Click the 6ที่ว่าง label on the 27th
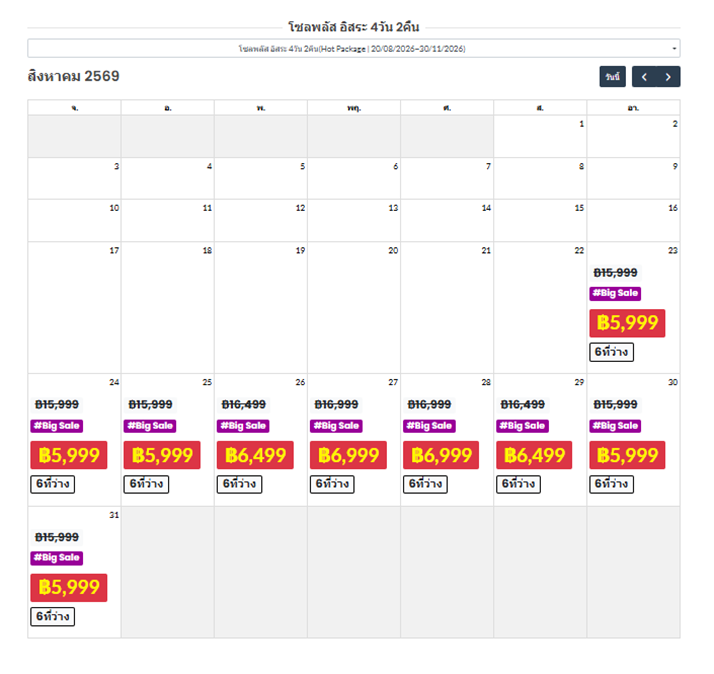 (332, 484)
